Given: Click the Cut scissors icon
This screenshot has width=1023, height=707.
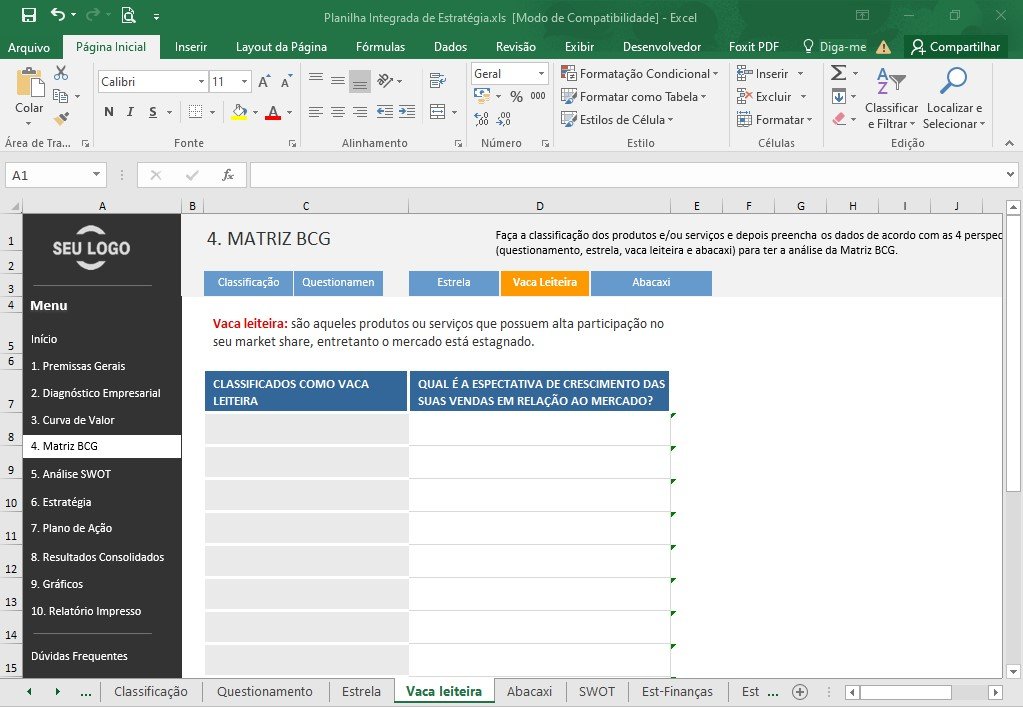Looking at the screenshot, I should pos(61,72).
